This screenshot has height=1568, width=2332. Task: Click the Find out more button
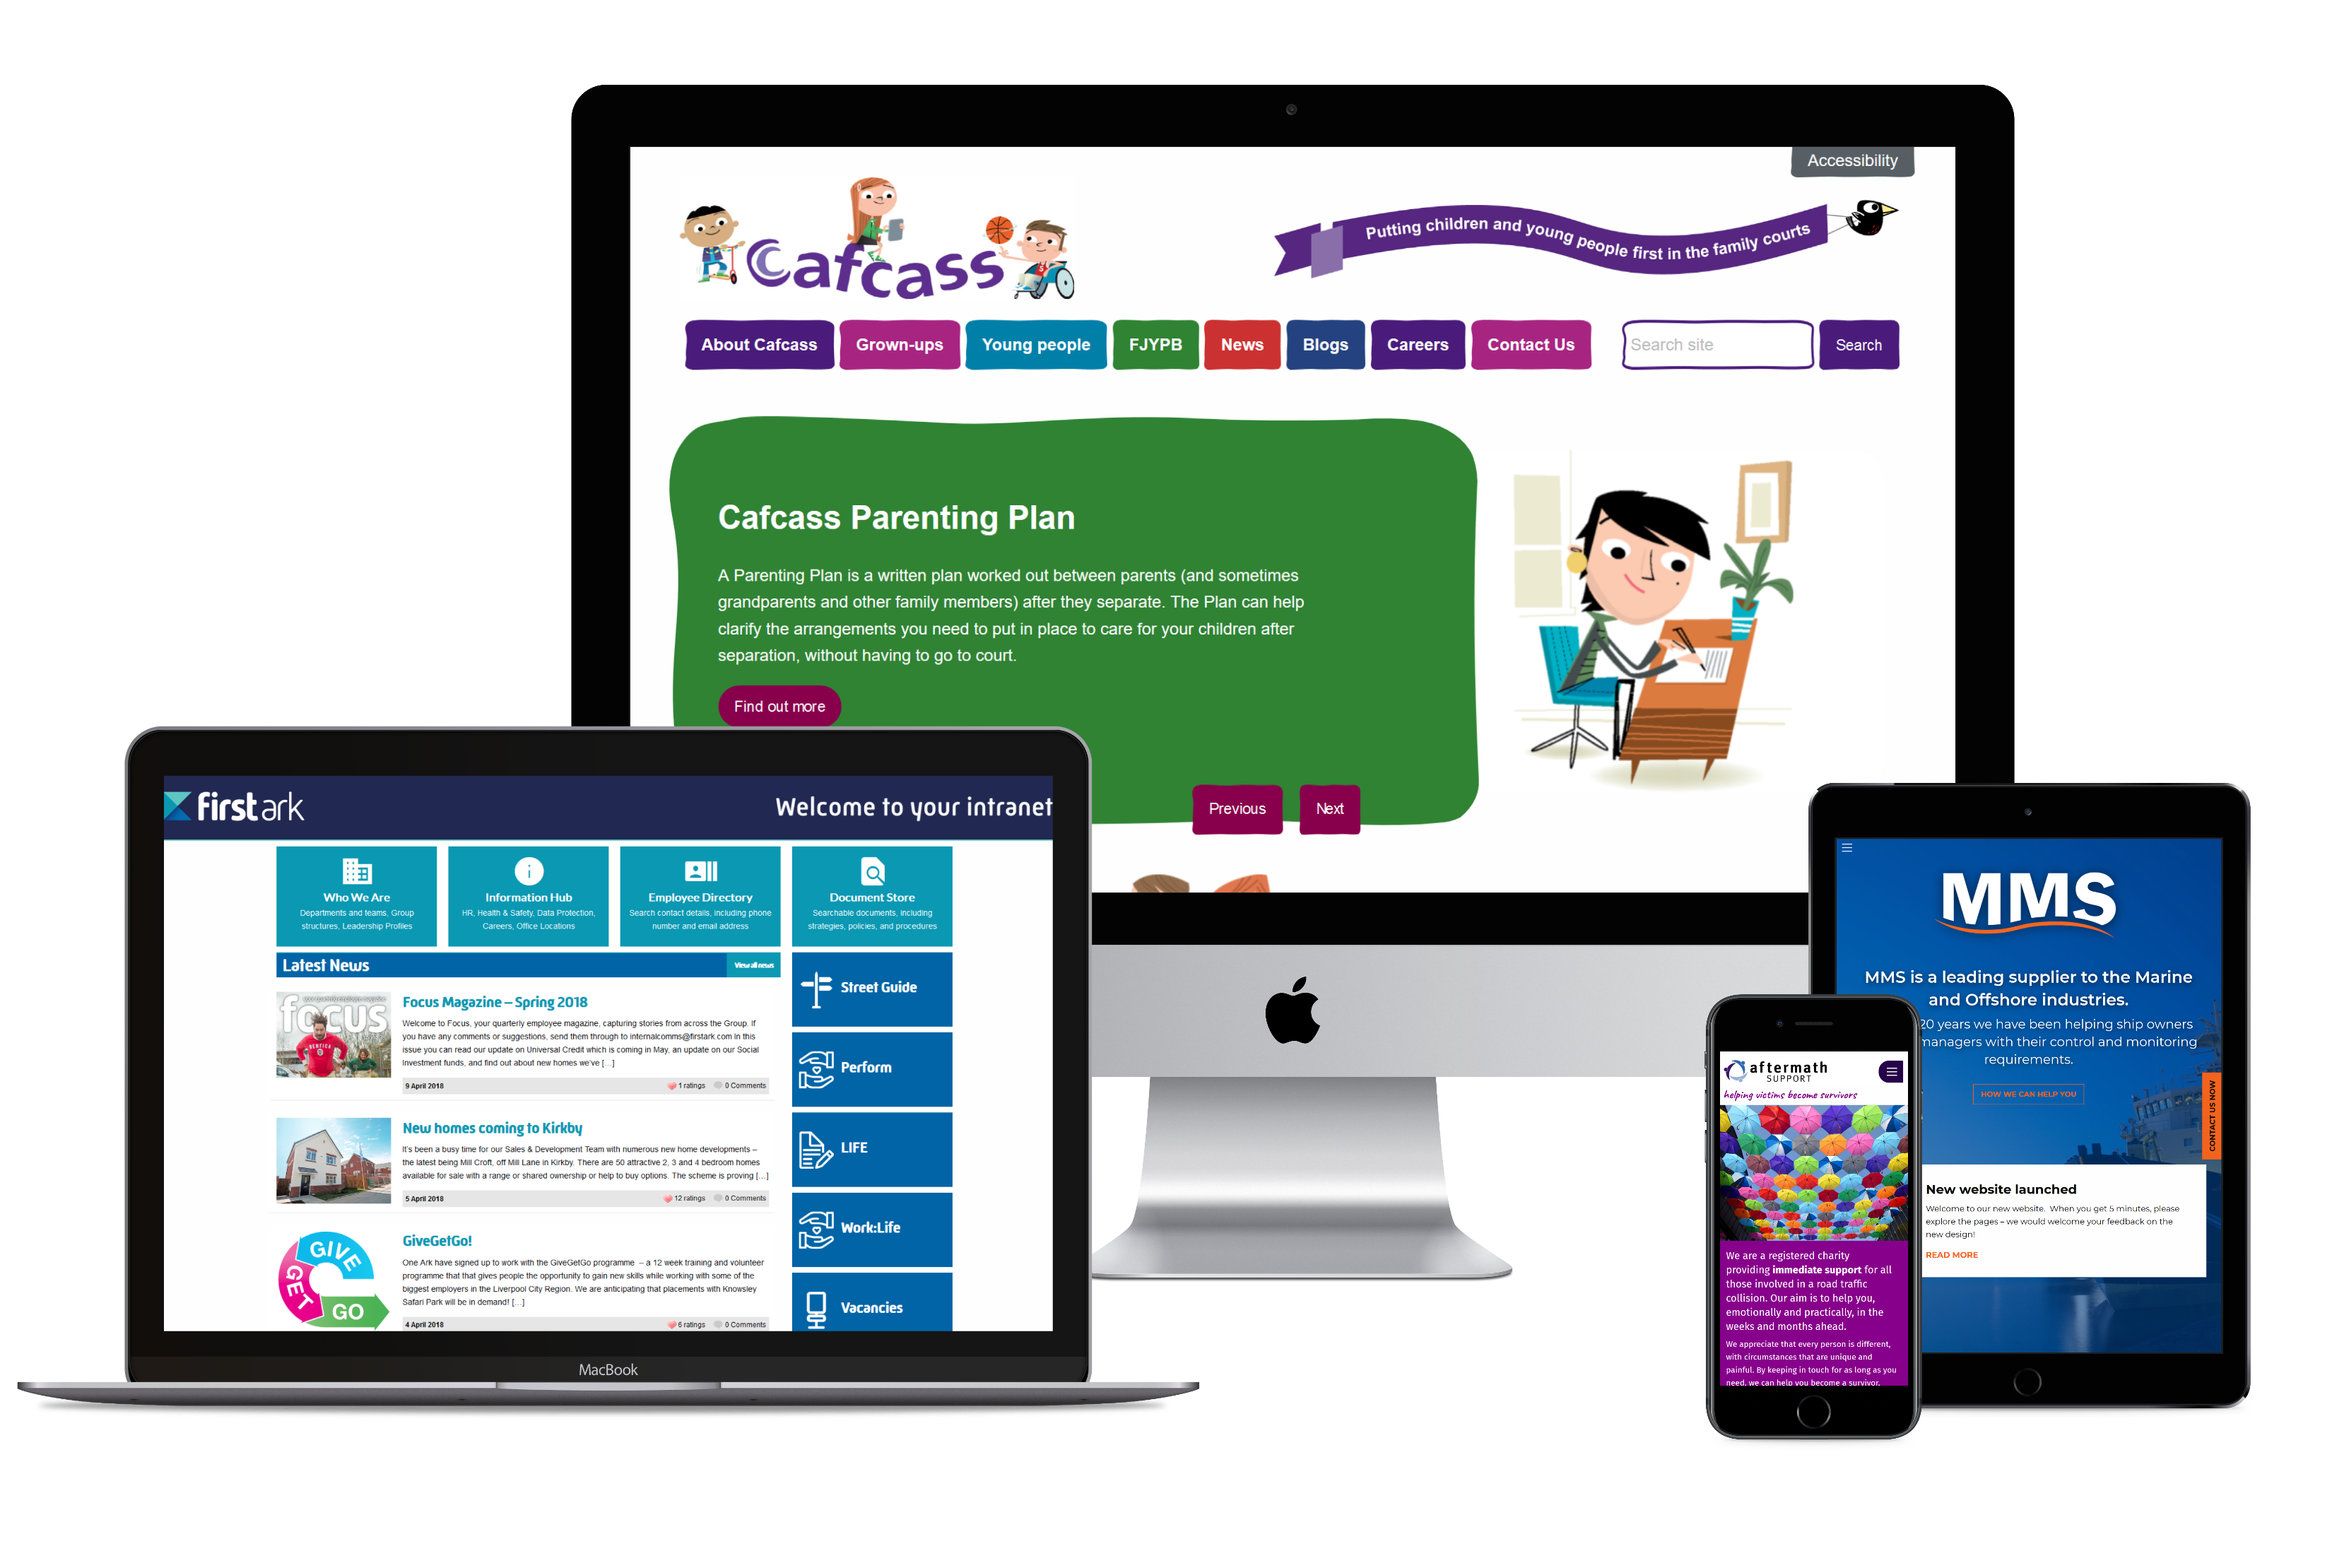tap(780, 705)
